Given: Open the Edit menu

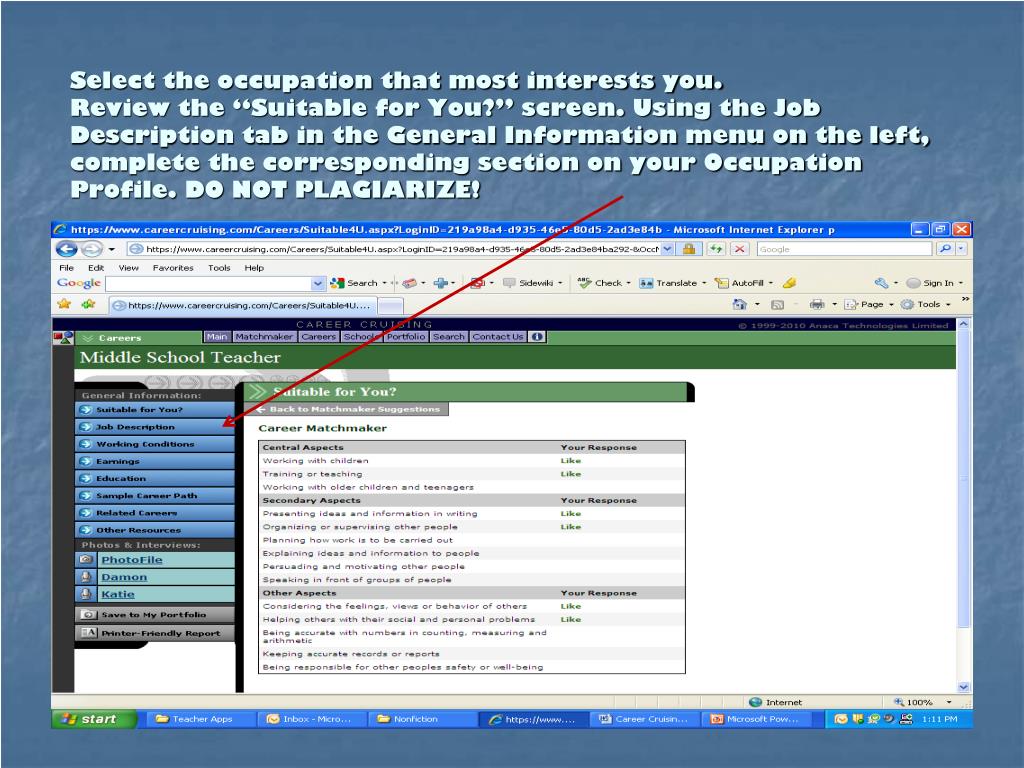Looking at the screenshot, I should [x=96, y=268].
